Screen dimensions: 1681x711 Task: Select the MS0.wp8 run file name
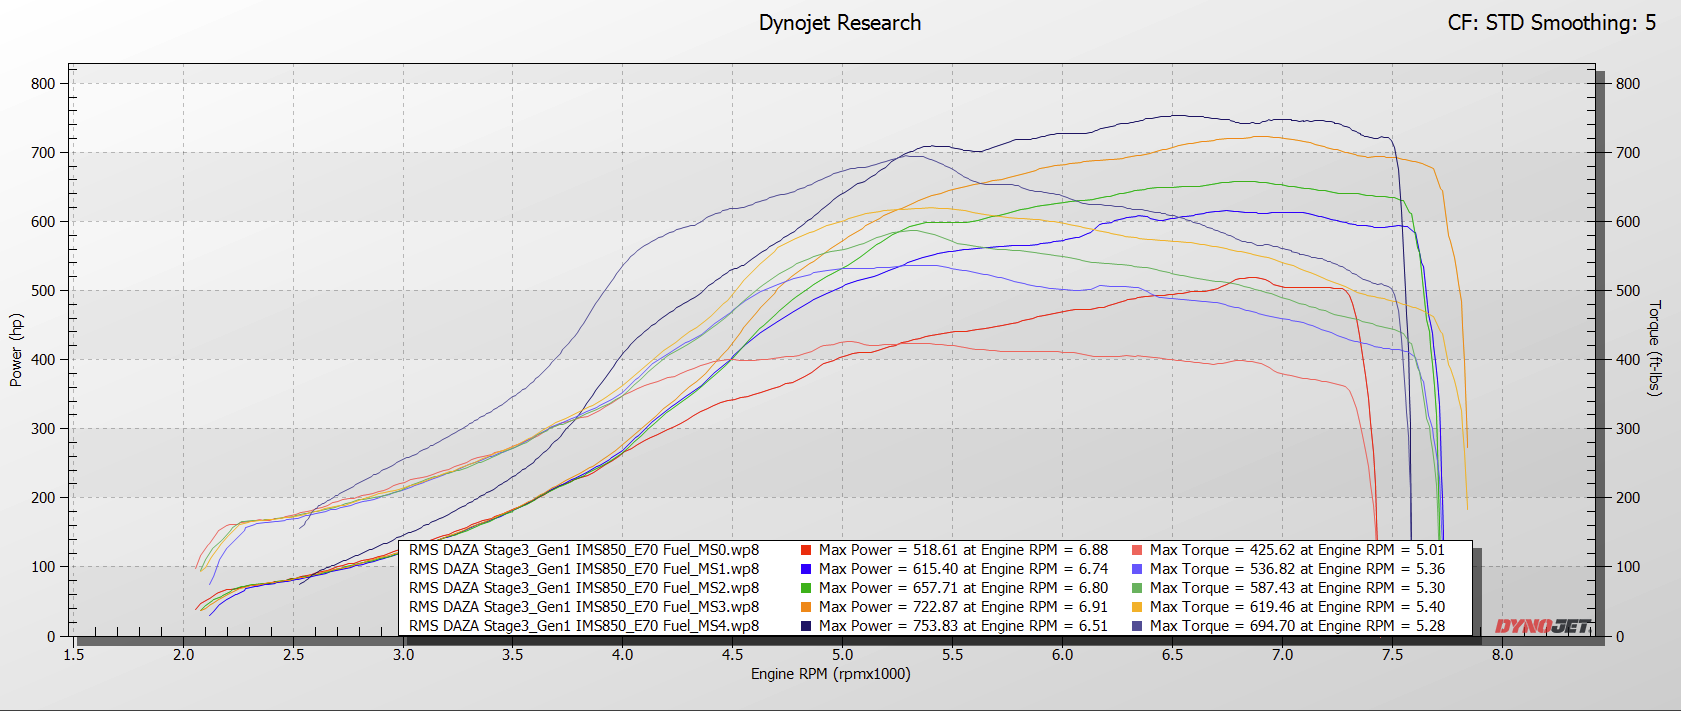click(x=584, y=550)
